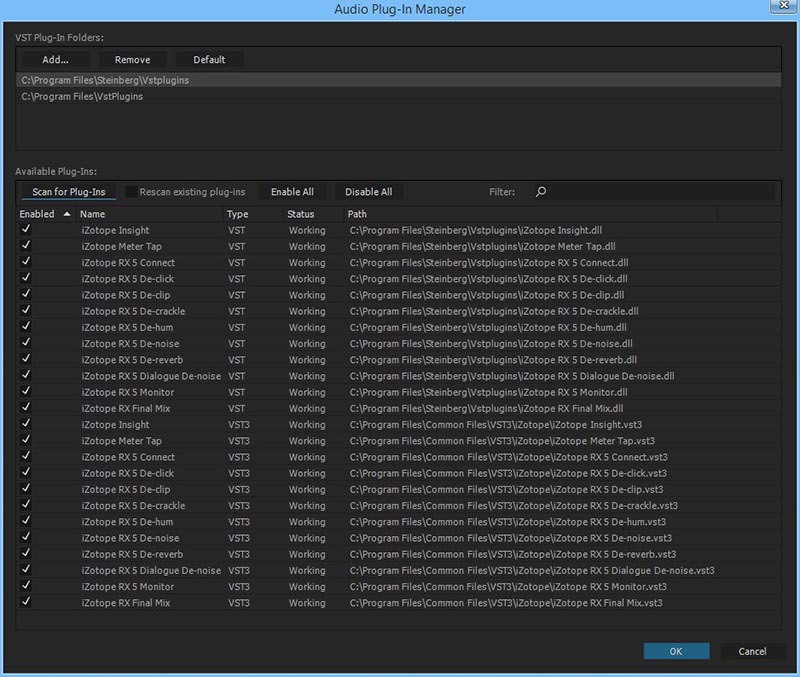Uncheck iZotope Insight VST3 checkbox
The height and width of the screenshot is (677, 800).
(26, 424)
